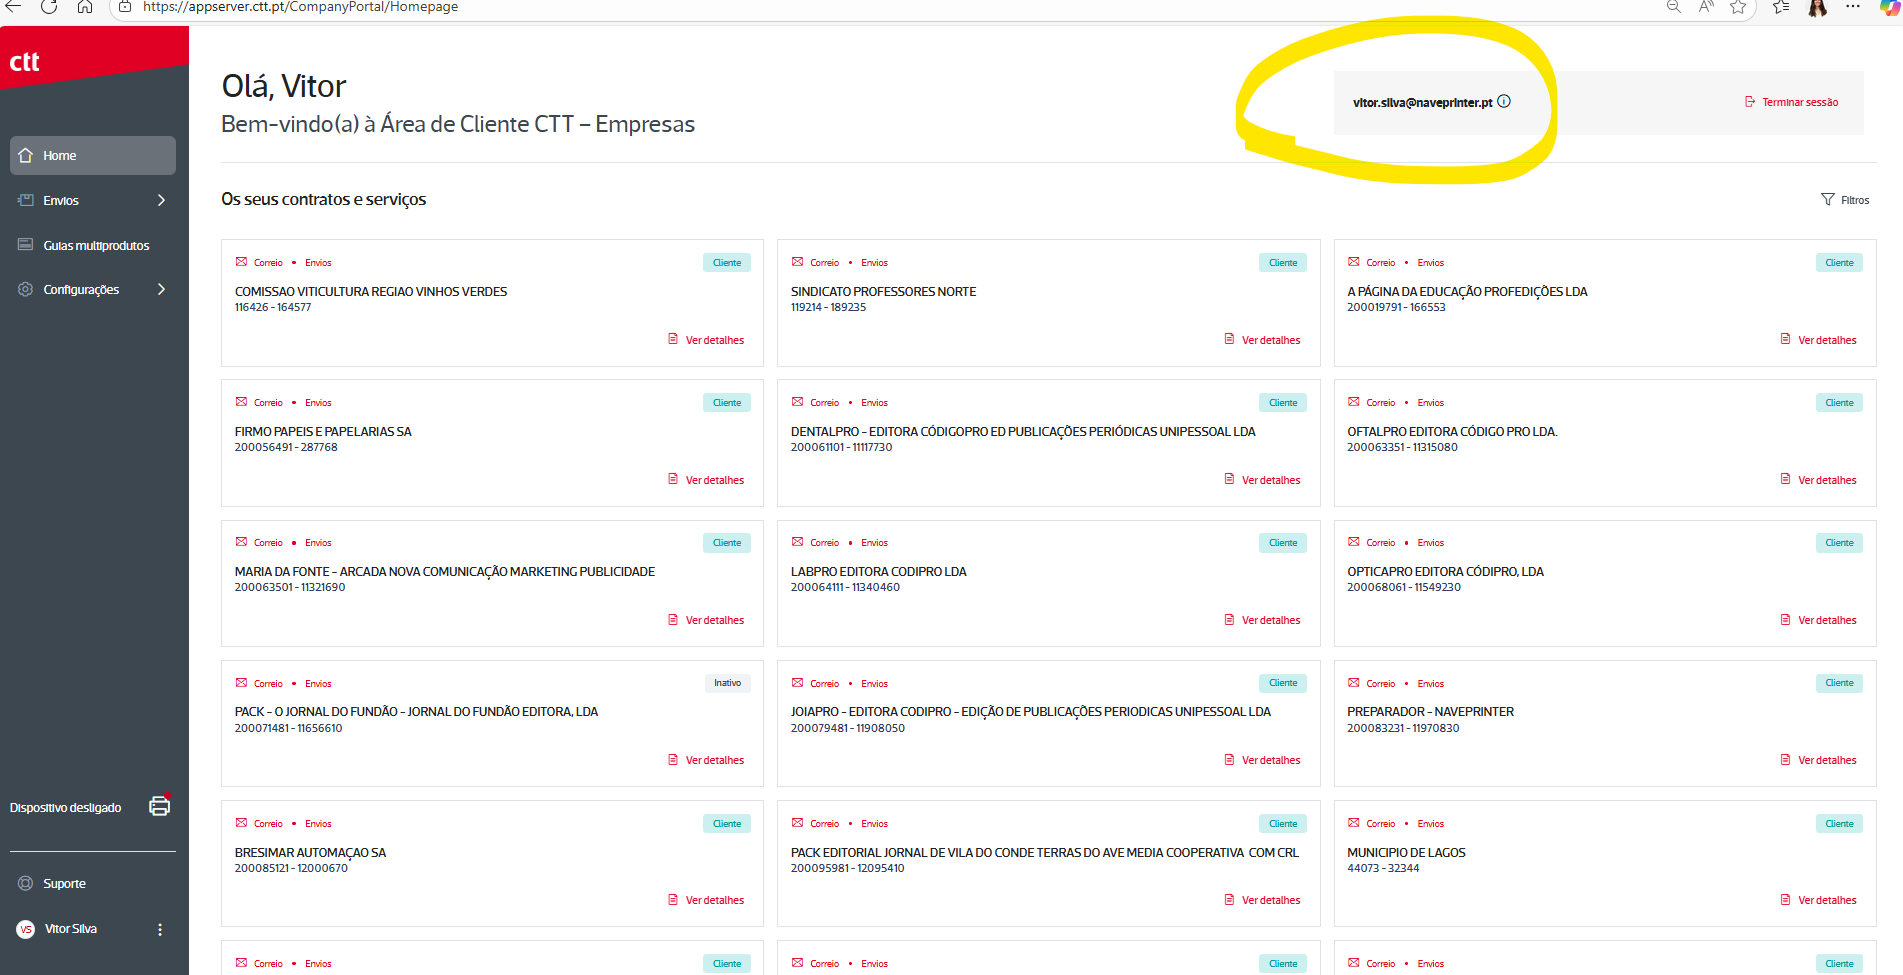1903x975 pixels.
Task: Open Ver detalhes for JOIAPRO contract
Action: click(x=1262, y=760)
